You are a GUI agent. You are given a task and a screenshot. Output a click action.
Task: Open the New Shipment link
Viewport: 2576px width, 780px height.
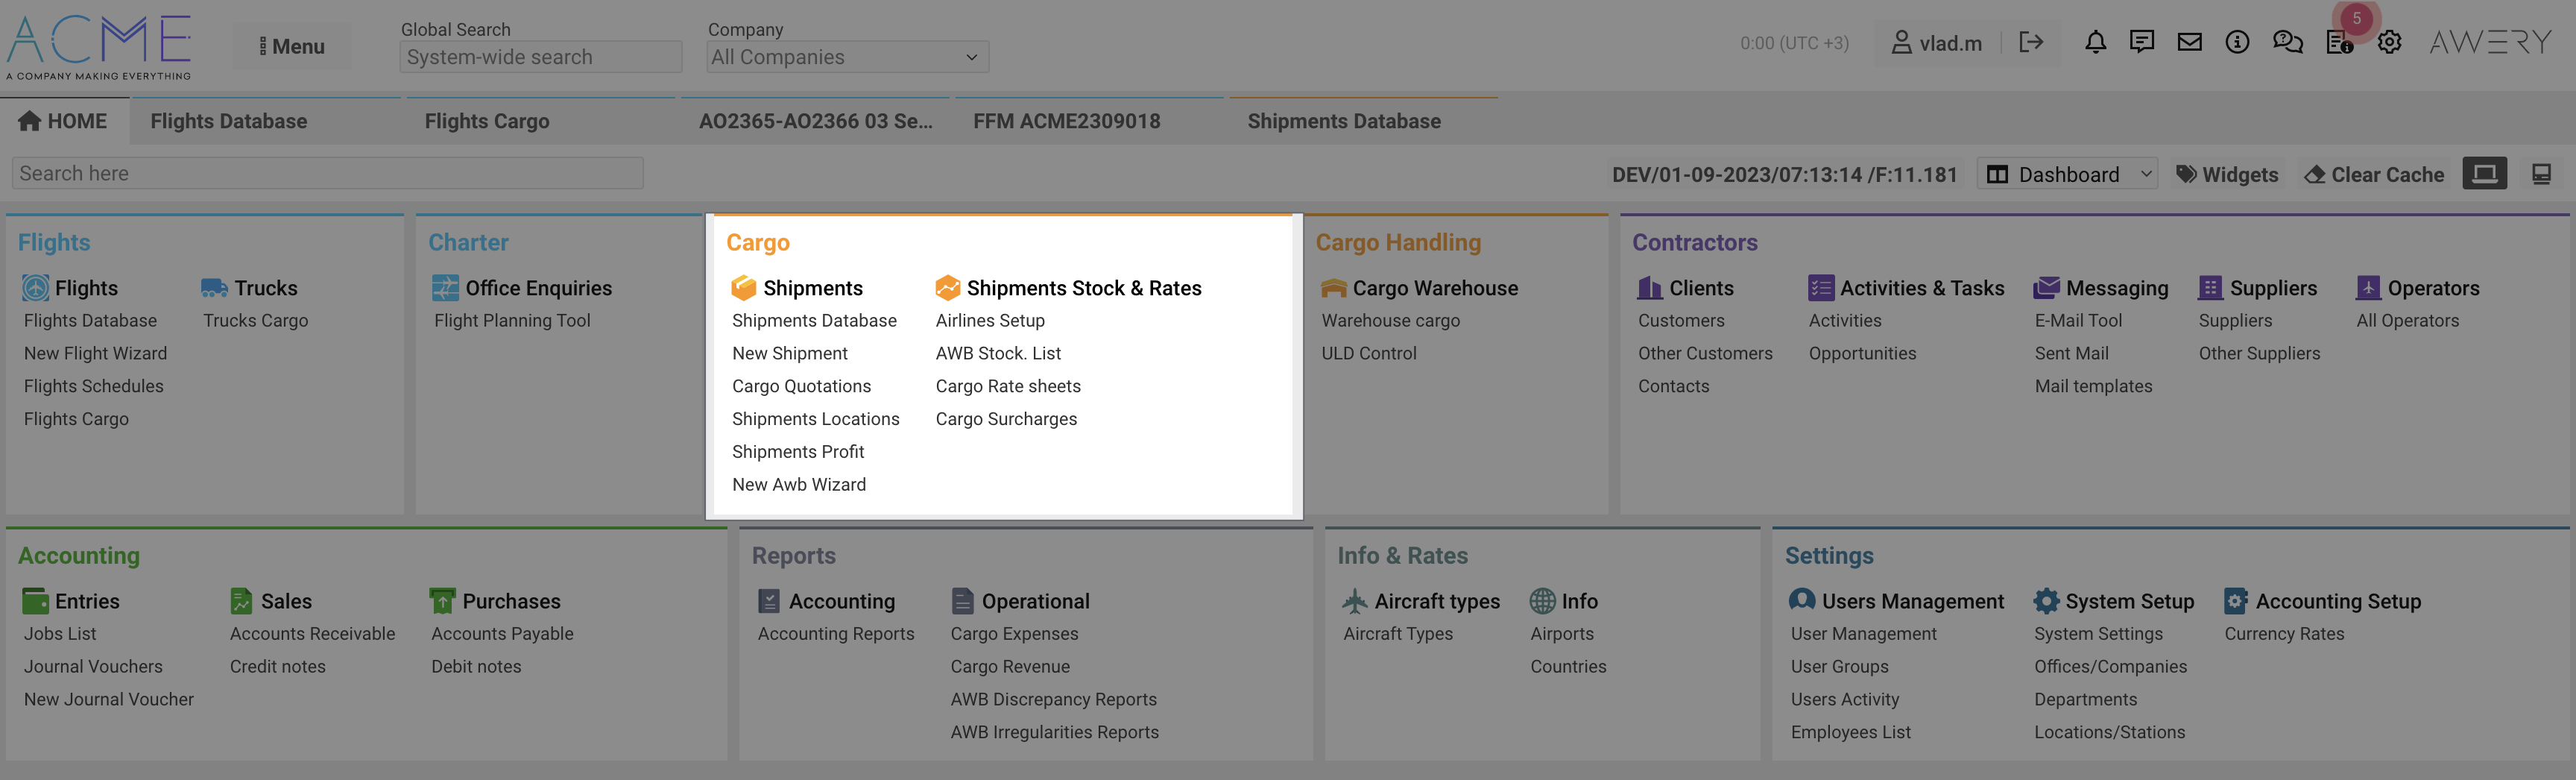click(x=789, y=353)
